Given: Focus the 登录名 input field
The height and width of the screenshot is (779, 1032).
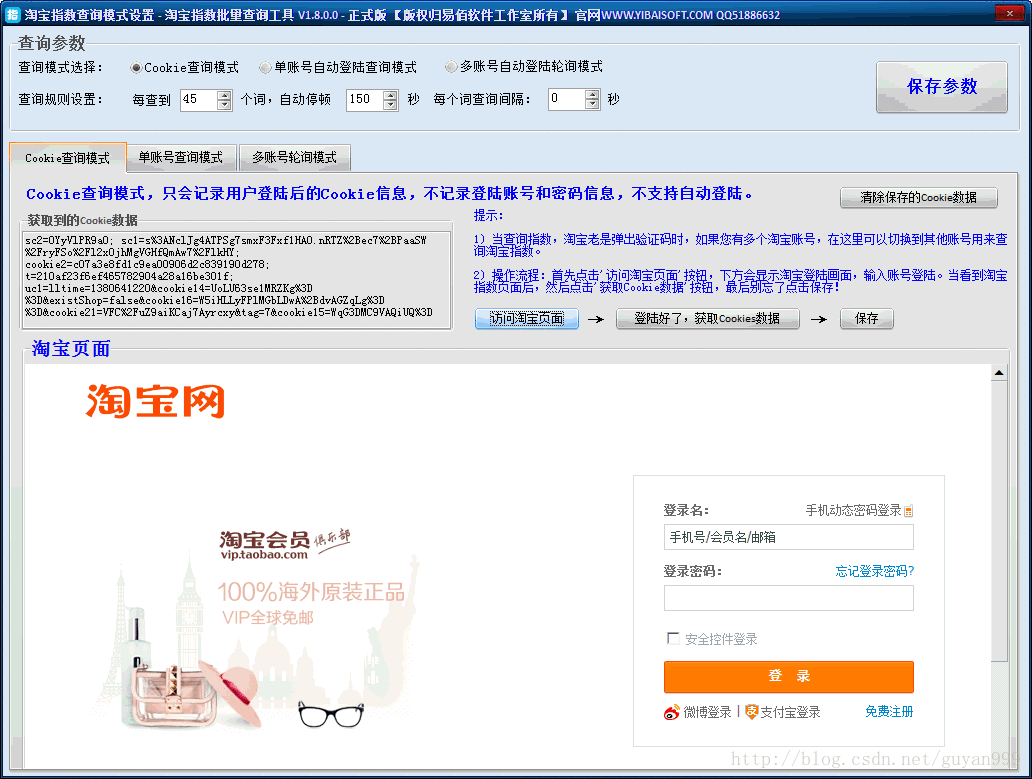Looking at the screenshot, I should pyautogui.click(x=788, y=537).
